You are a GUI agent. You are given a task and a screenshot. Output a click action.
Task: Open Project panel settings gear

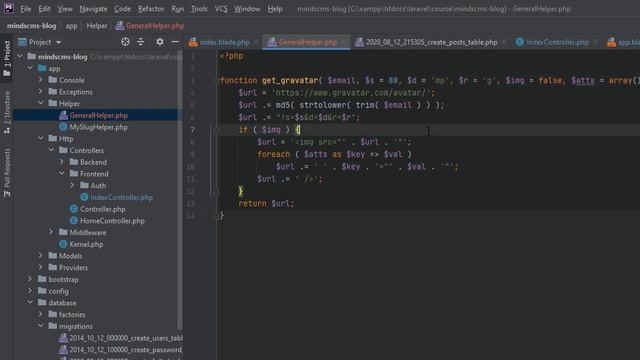[160, 42]
